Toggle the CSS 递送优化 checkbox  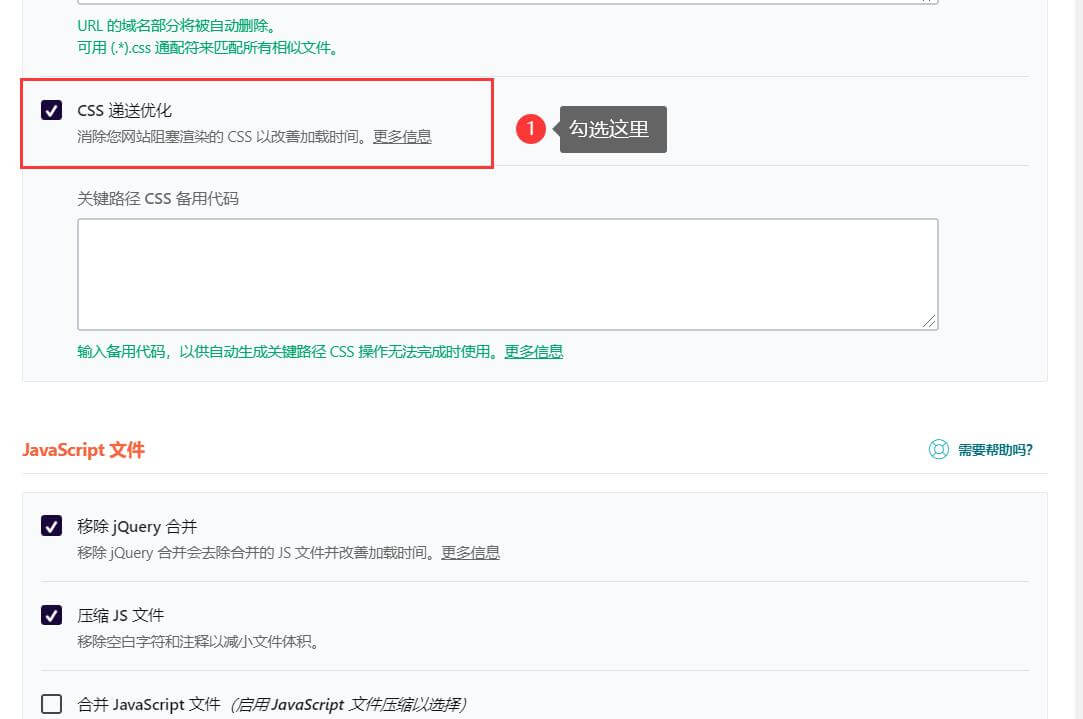51,110
